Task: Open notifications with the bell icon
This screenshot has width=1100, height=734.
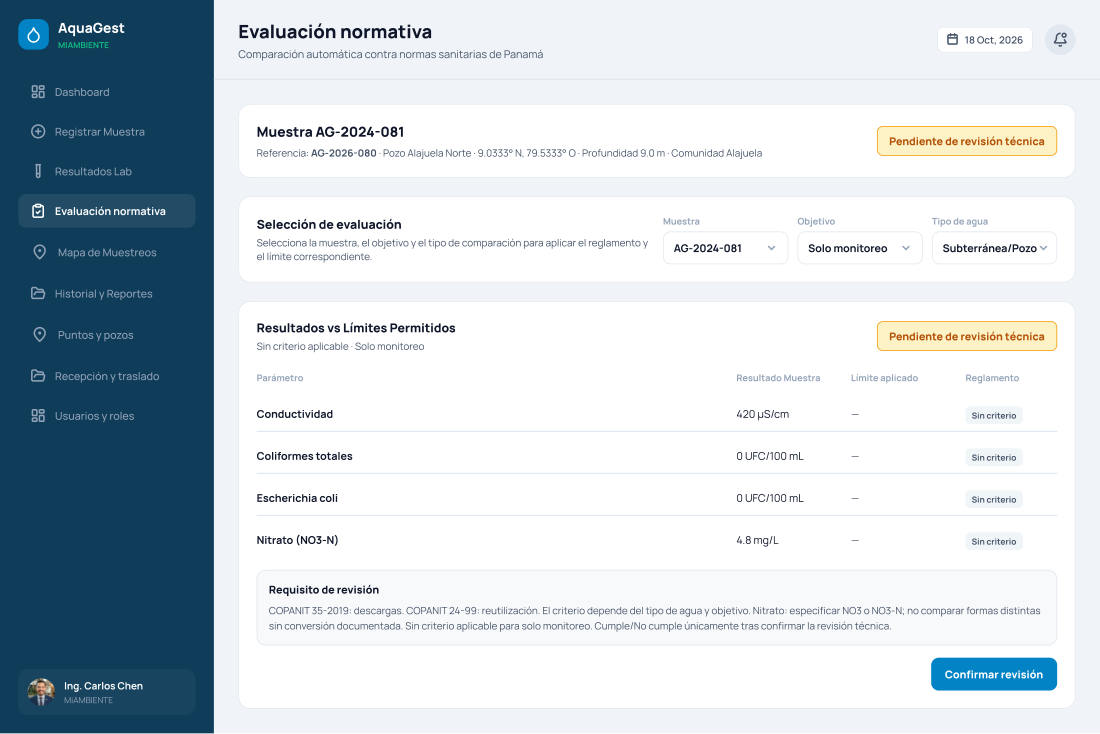Action: (x=1060, y=39)
